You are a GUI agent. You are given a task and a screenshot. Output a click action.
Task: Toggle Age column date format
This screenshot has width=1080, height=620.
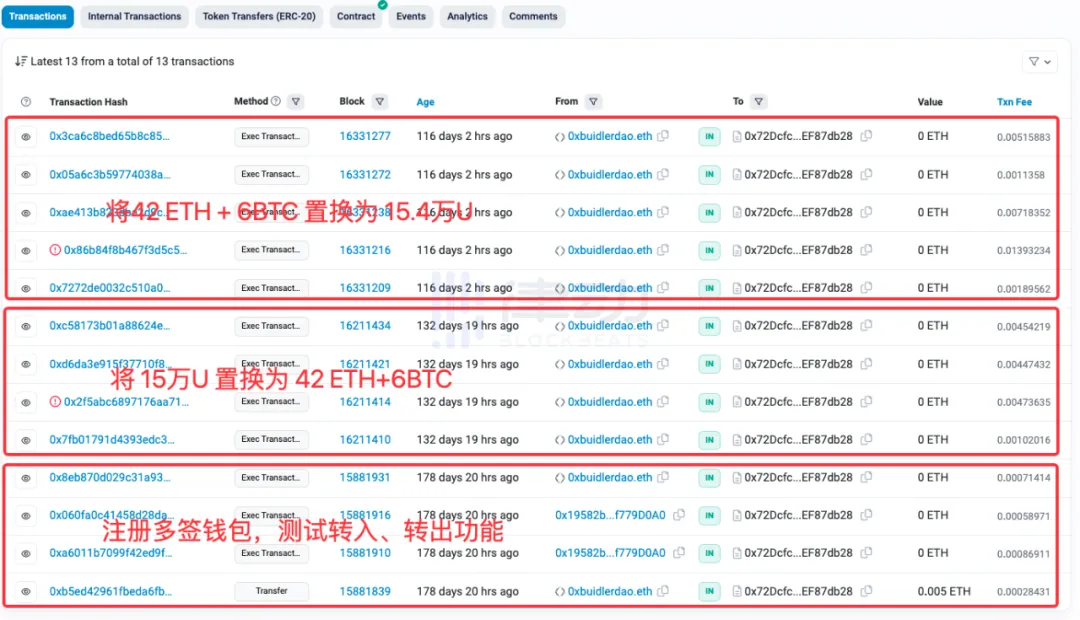425,102
